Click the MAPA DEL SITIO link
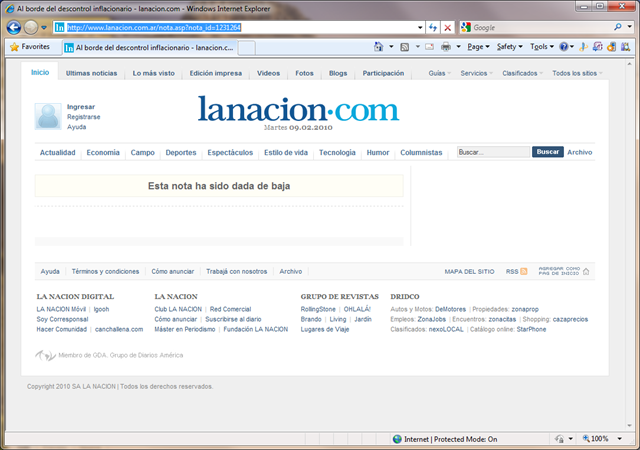The width and height of the screenshot is (640, 450). point(469,272)
